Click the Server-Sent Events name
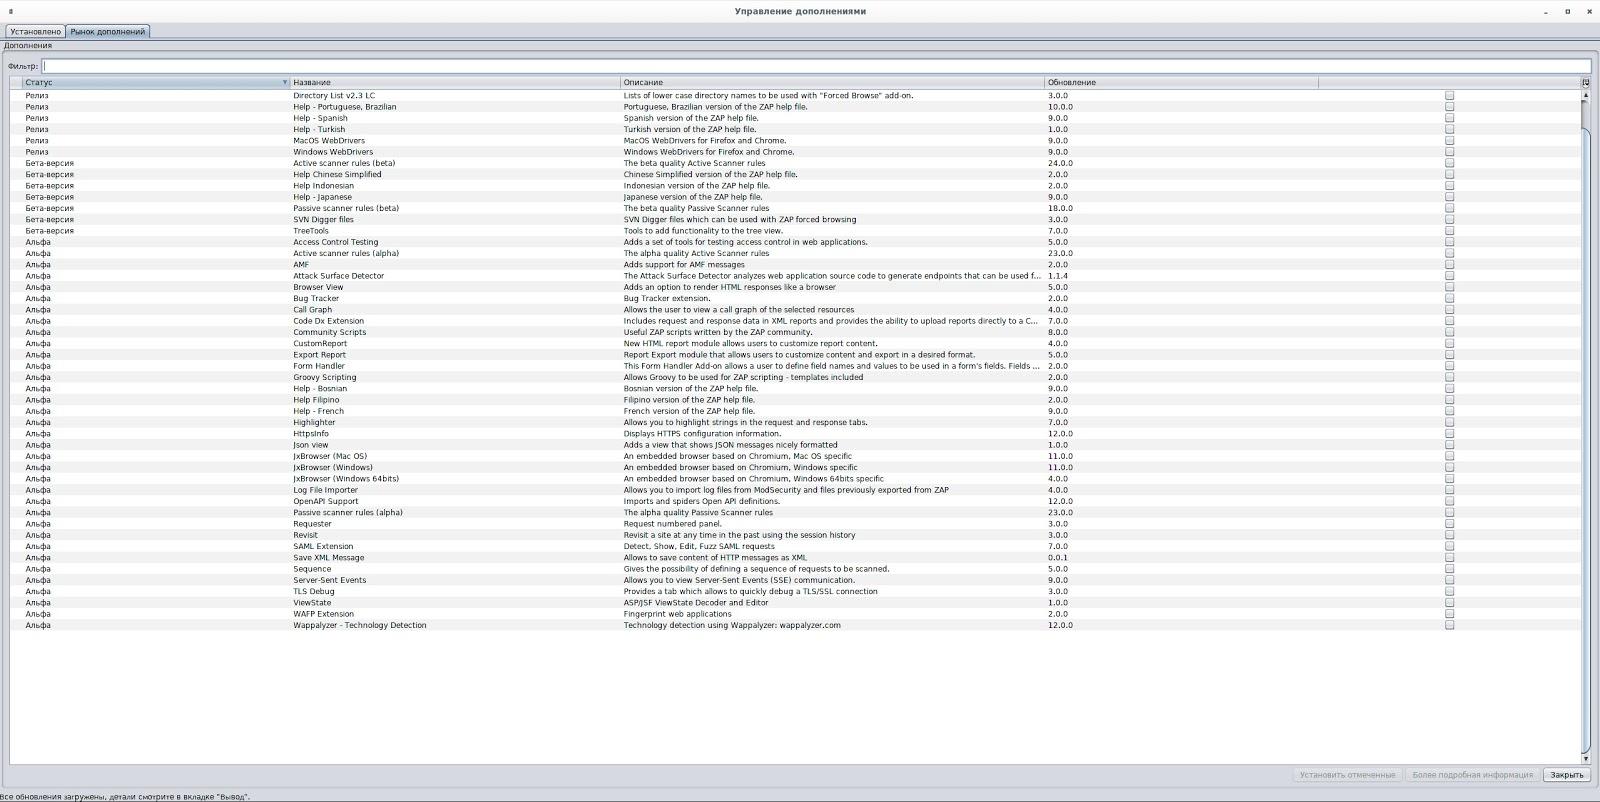 point(329,580)
